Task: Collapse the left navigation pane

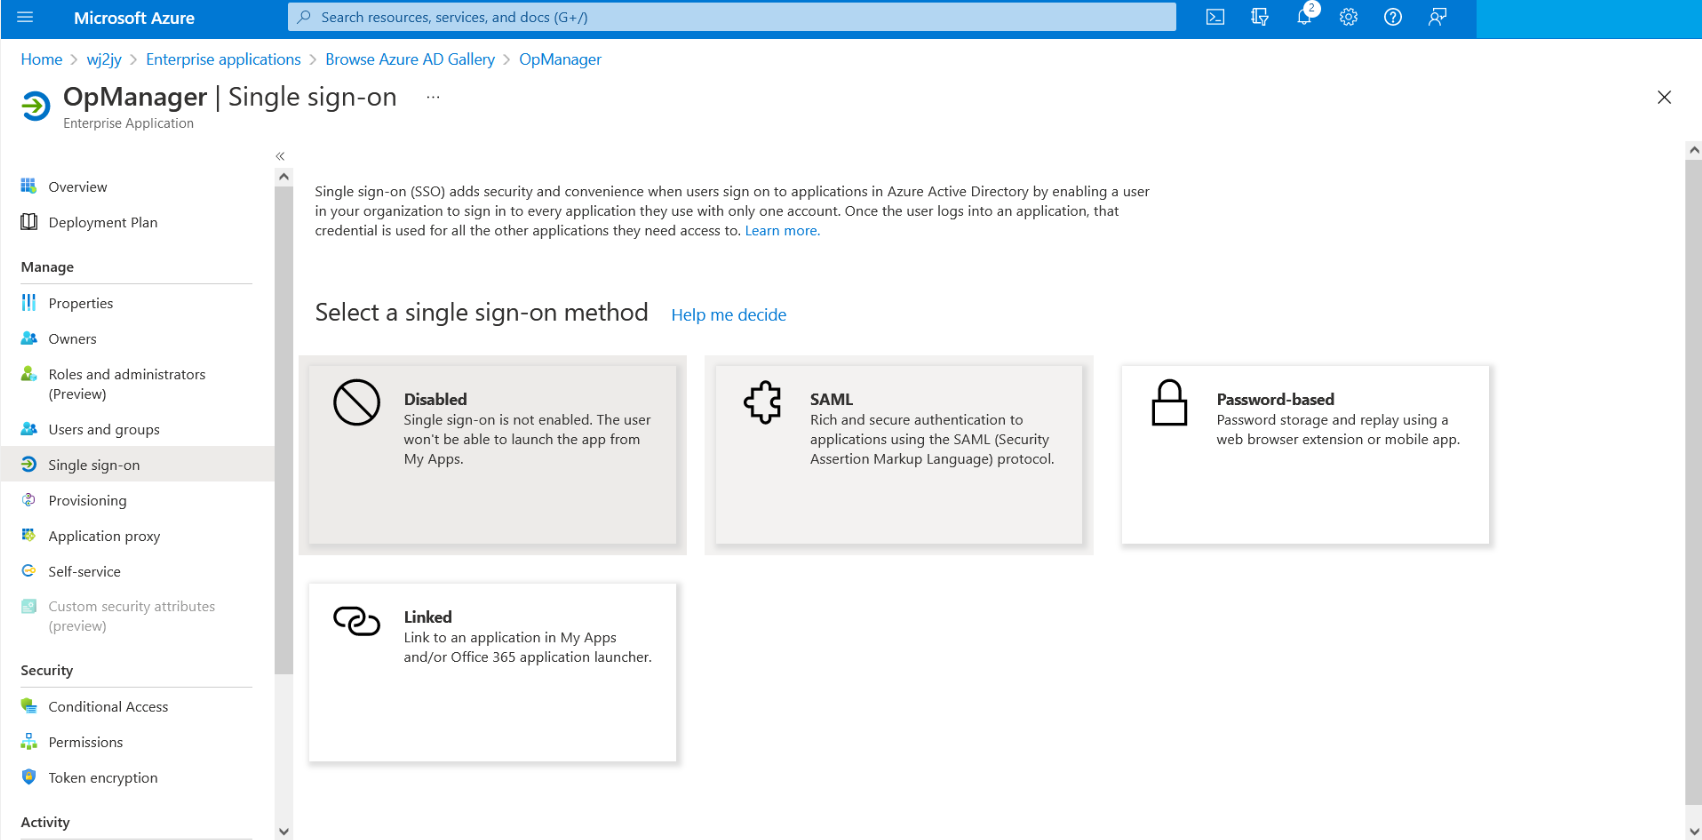Action: pos(280,156)
